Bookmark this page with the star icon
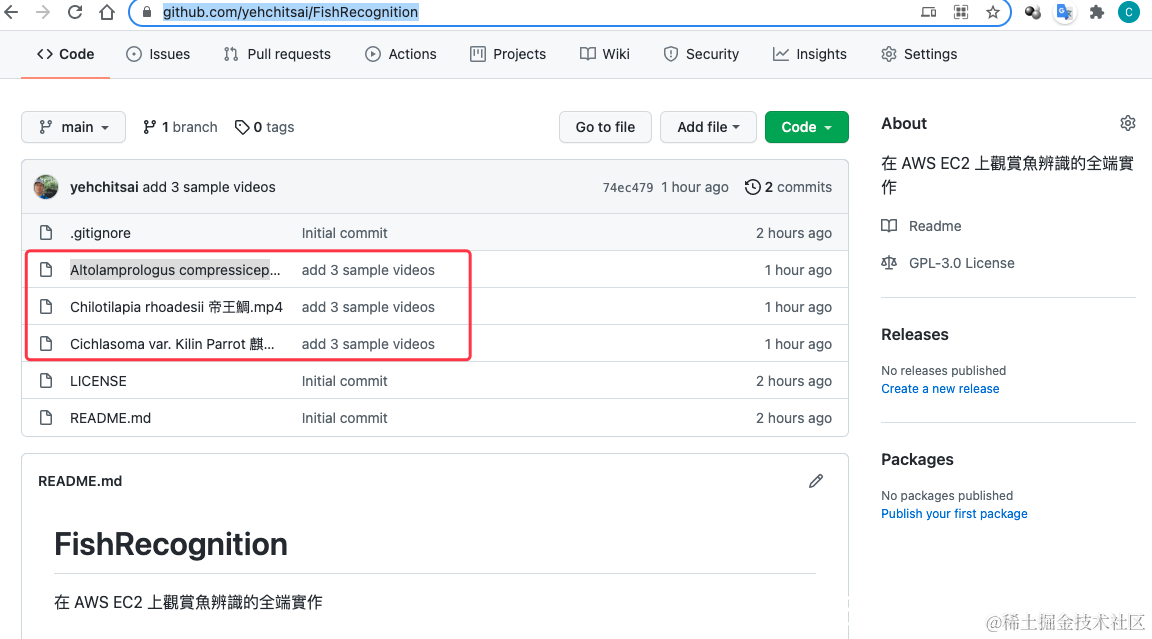This screenshot has width=1152, height=639. [993, 12]
